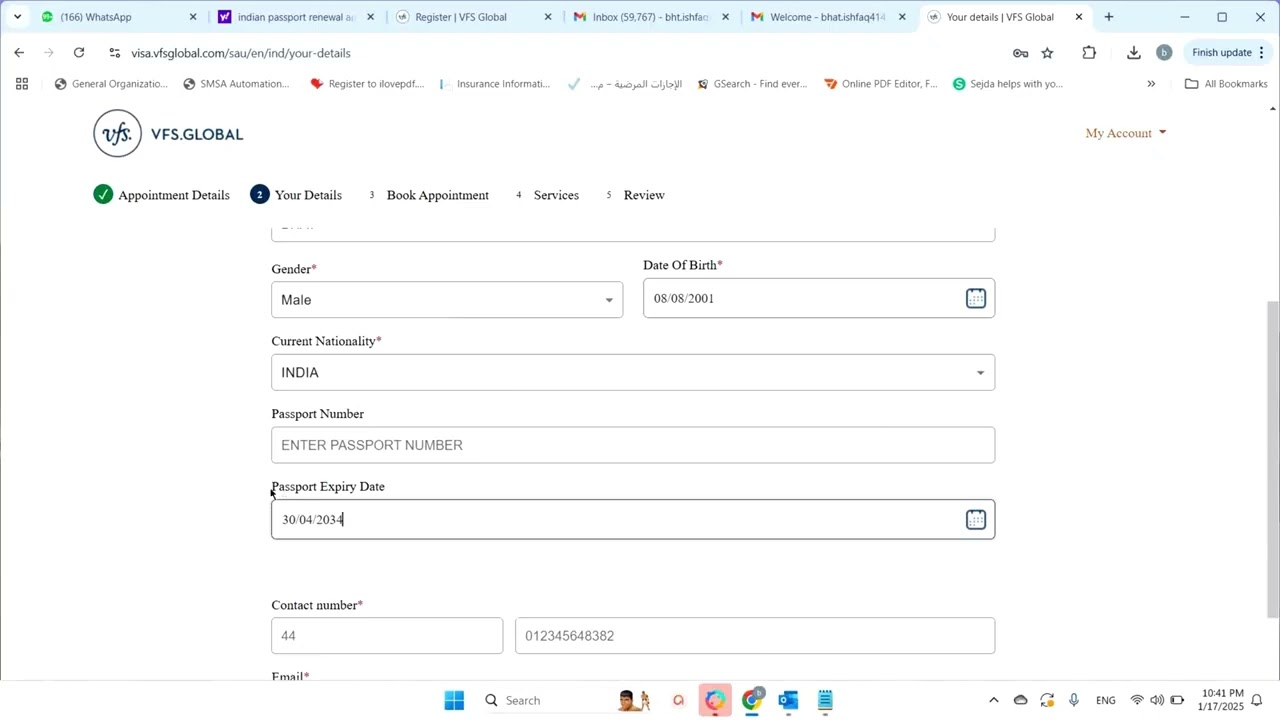Open a new browser tab
This screenshot has height=720, width=1280.
click(x=1108, y=17)
